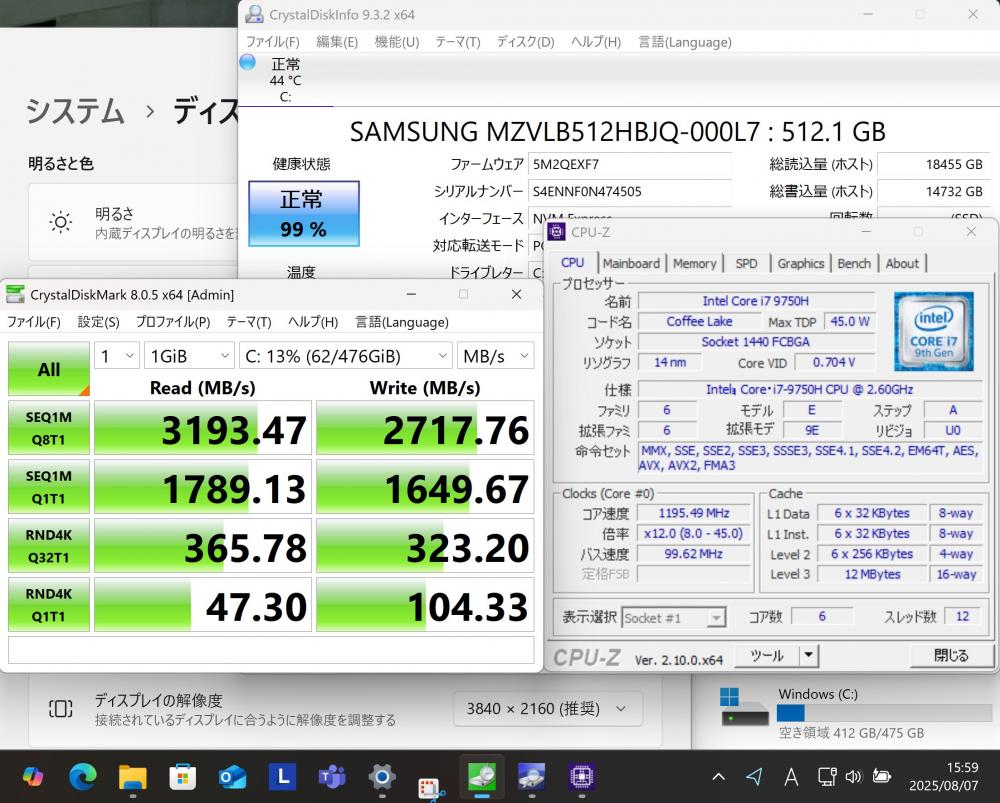Image resolution: width=1000 pixels, height=803 pixels.
Task: Switch to CrystalDiskInfo via its taskbar icon
Action: [x=531, y=776]
